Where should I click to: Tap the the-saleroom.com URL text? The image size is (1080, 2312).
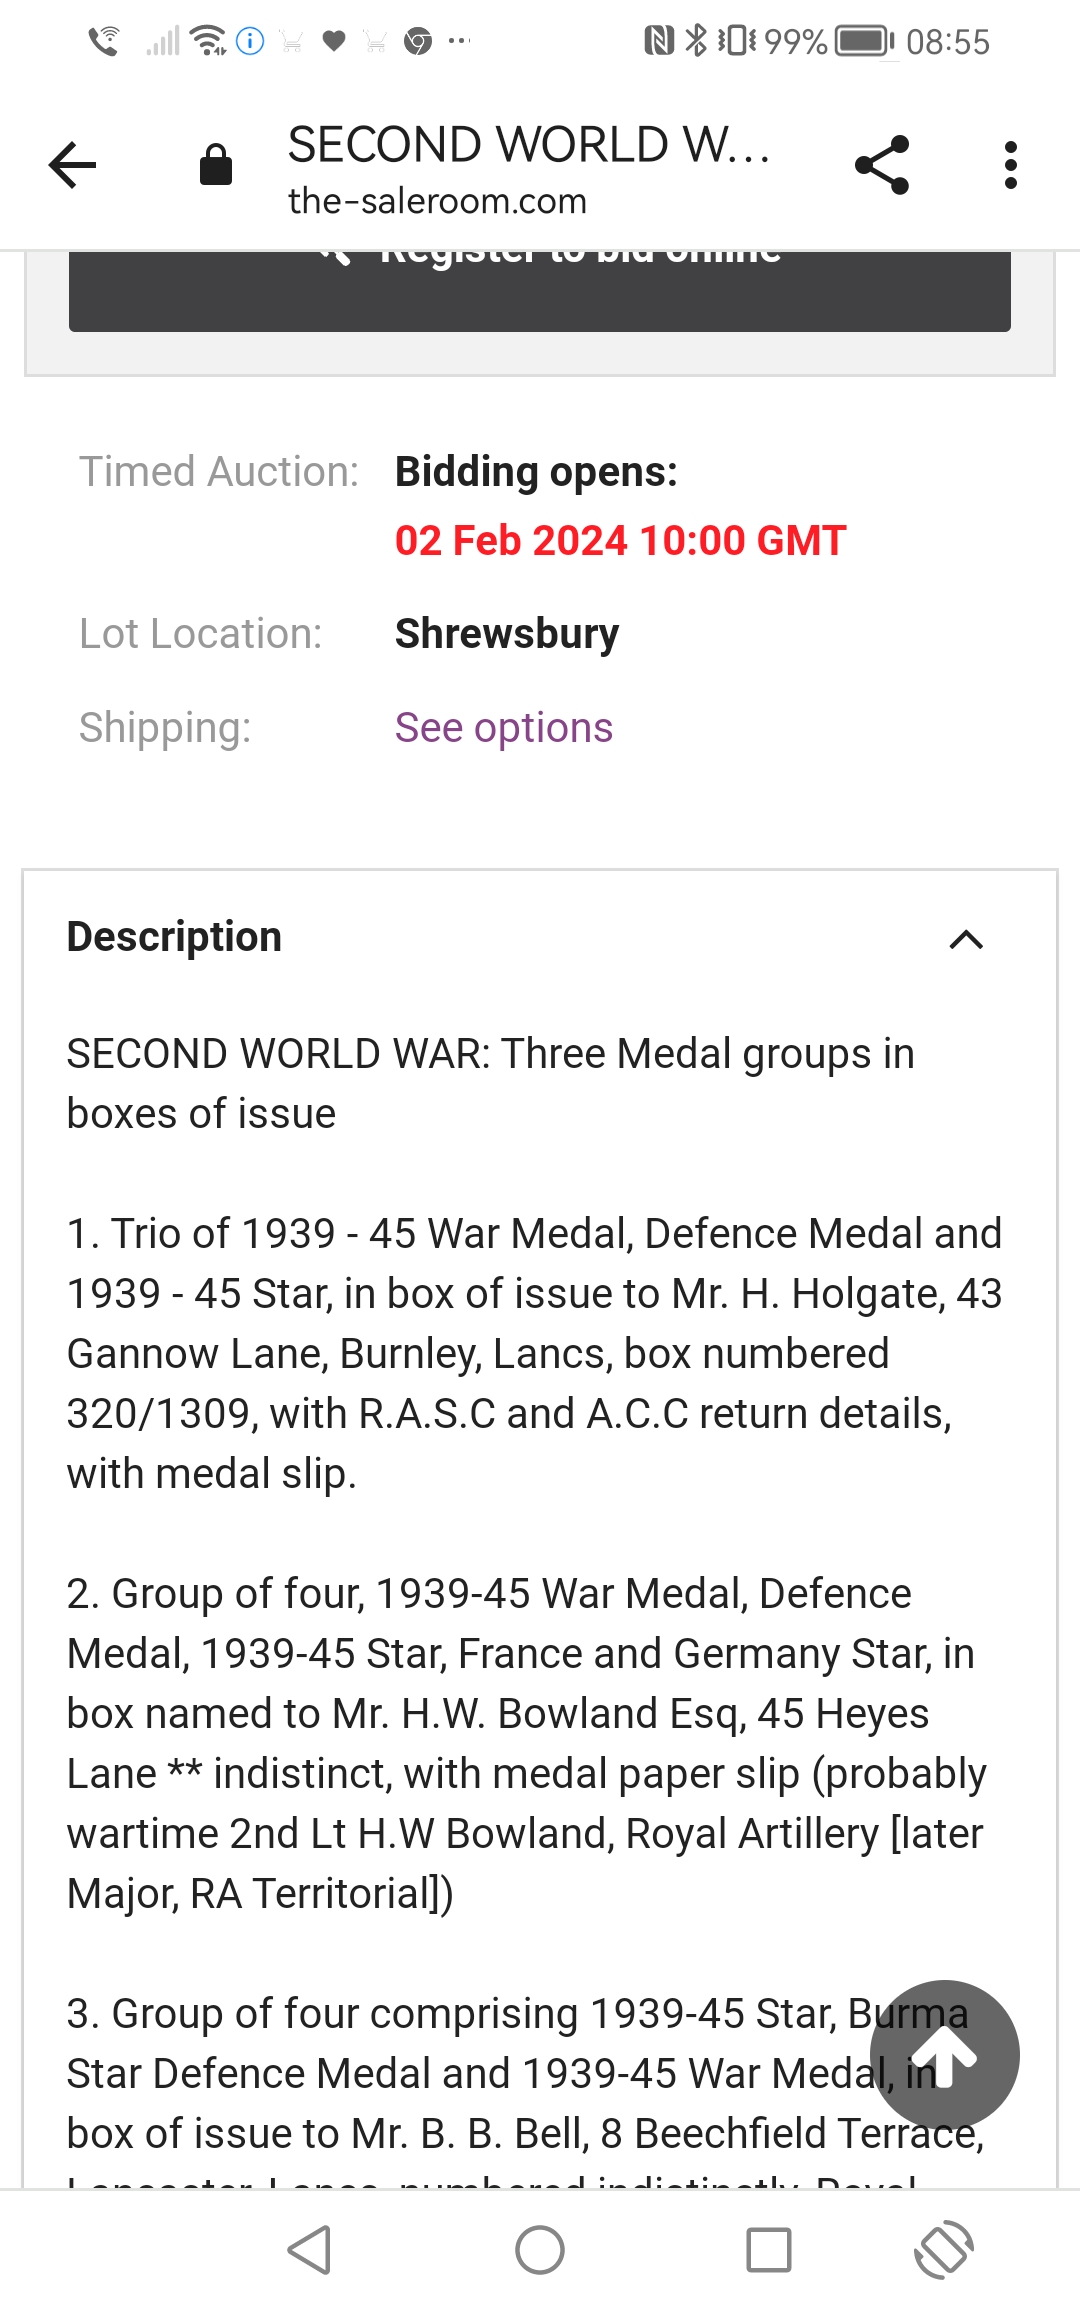[x=437, y=202]
